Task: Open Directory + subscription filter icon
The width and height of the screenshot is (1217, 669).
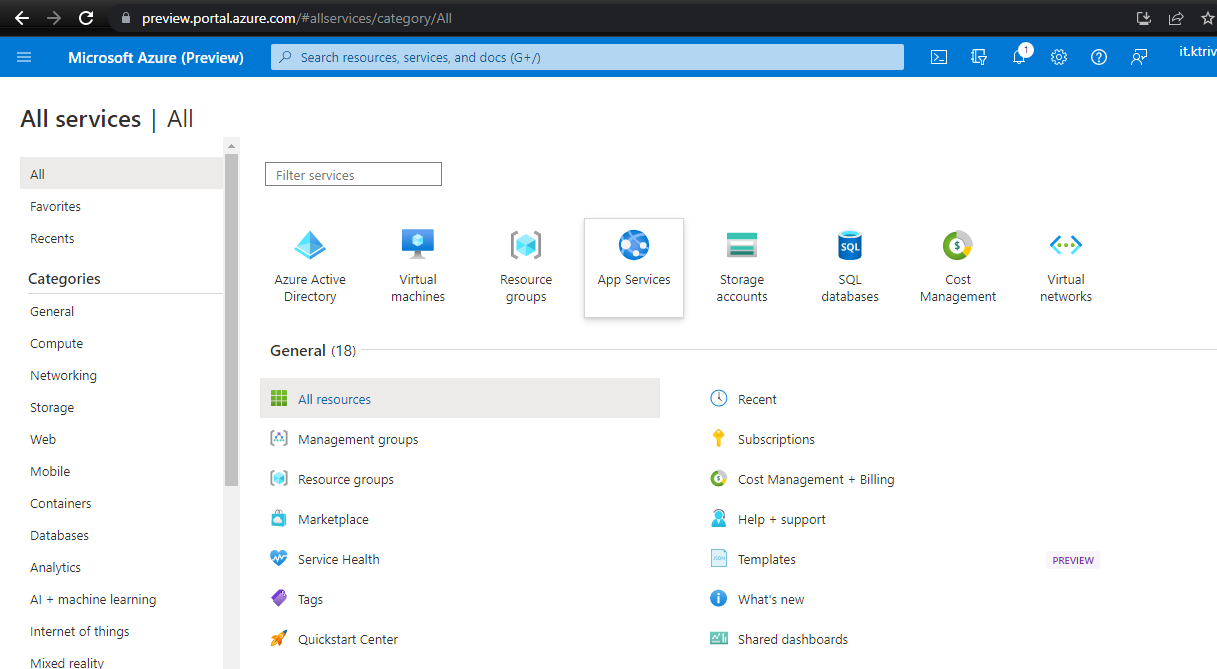Action: click(x=979, y=57)
